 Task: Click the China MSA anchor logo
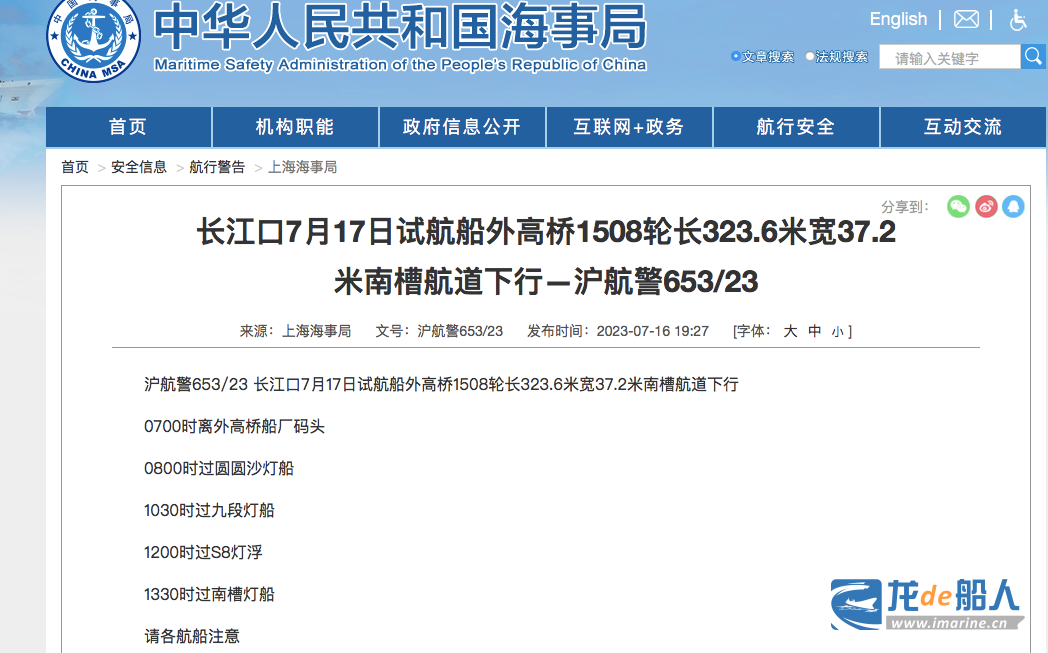pyautogui.click(x=93, y=38)
